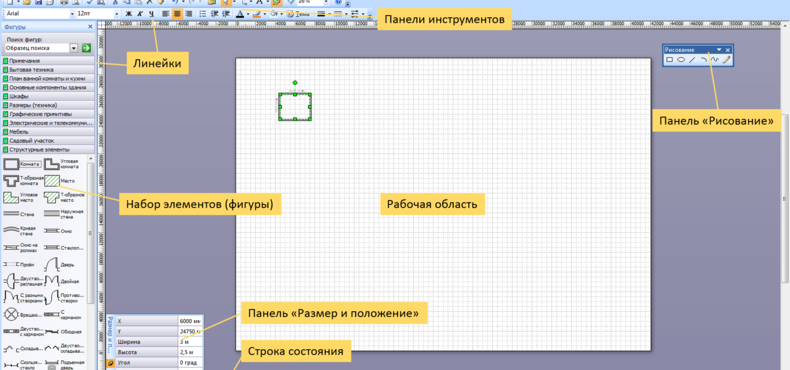Image resolution: width=790 pixels, height=370 pixels.
Task: Open the font color A dropdown arrow
Action: coord(248,14)
